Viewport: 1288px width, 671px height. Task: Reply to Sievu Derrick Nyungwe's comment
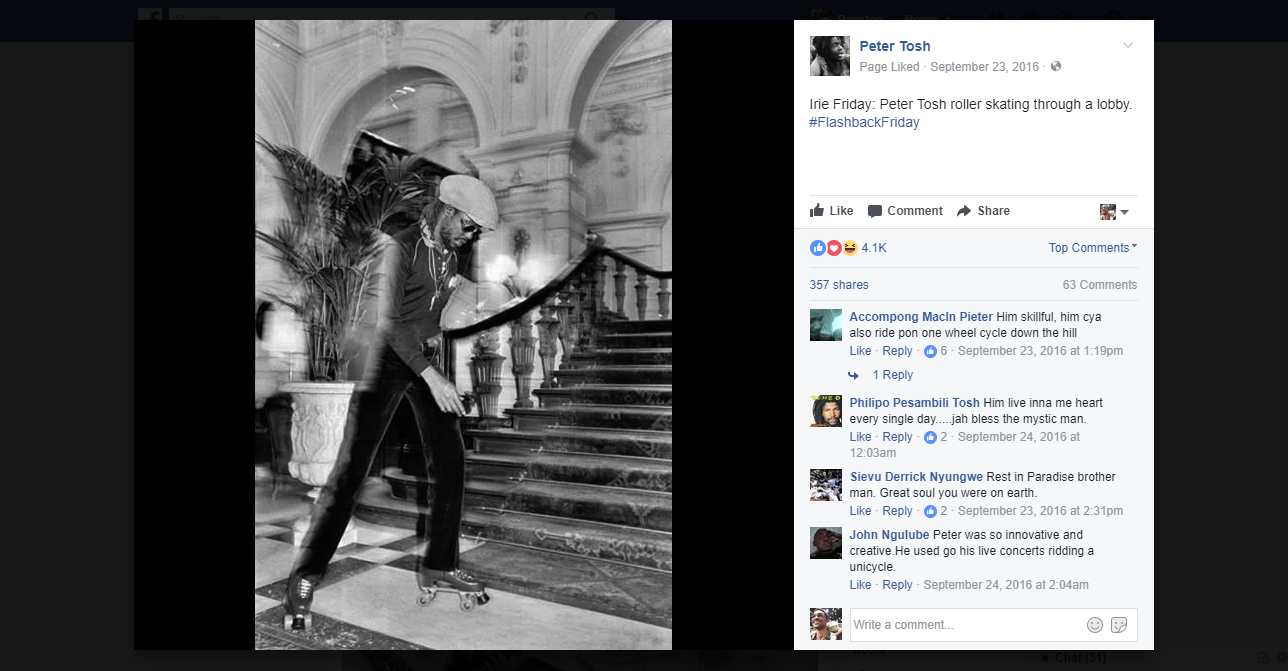point(897,511)
